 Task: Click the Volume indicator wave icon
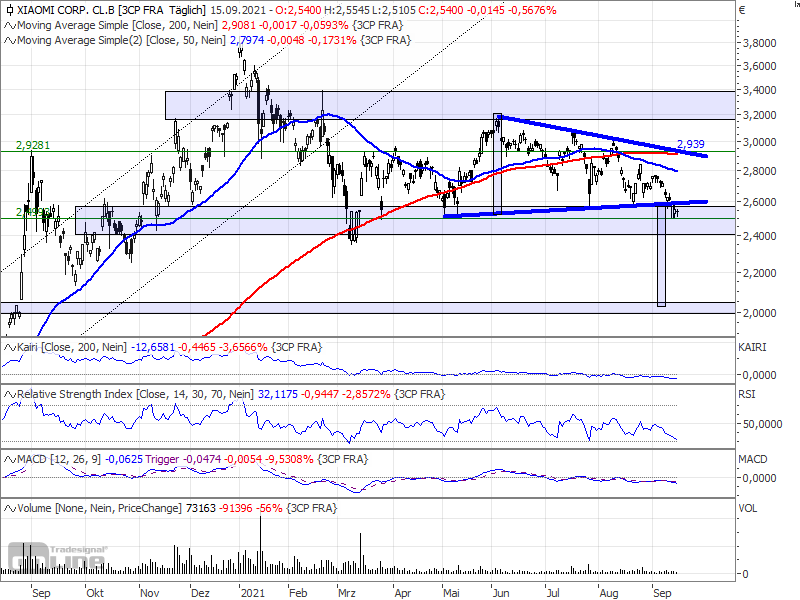pyautogui.click(x=8, y=509)
